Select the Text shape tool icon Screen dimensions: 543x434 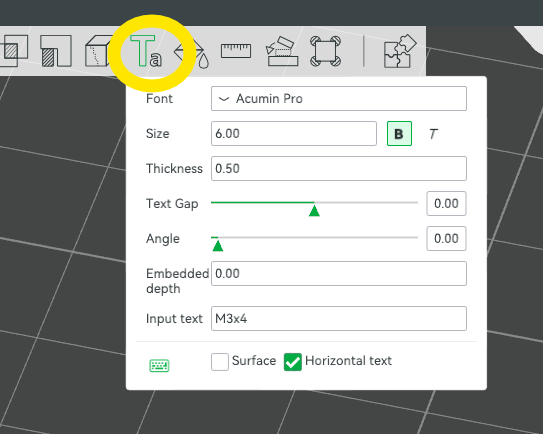[145, 51]
